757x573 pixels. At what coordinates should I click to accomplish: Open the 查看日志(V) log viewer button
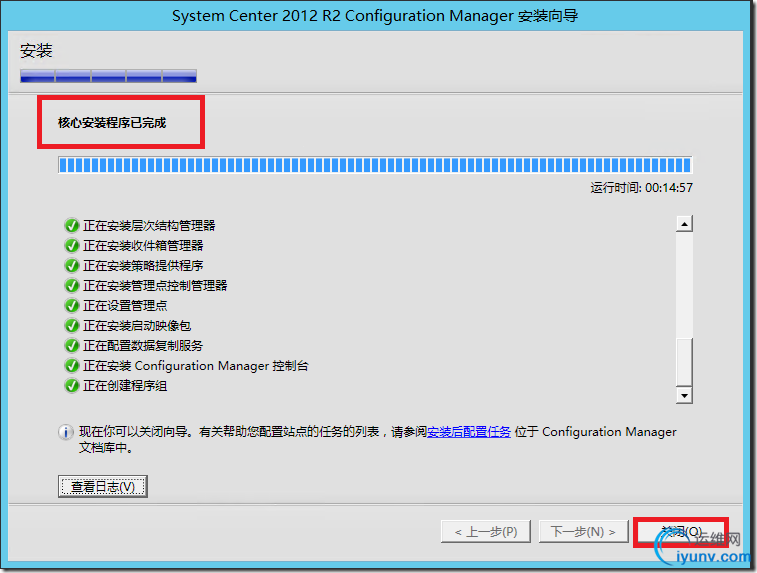103,486
